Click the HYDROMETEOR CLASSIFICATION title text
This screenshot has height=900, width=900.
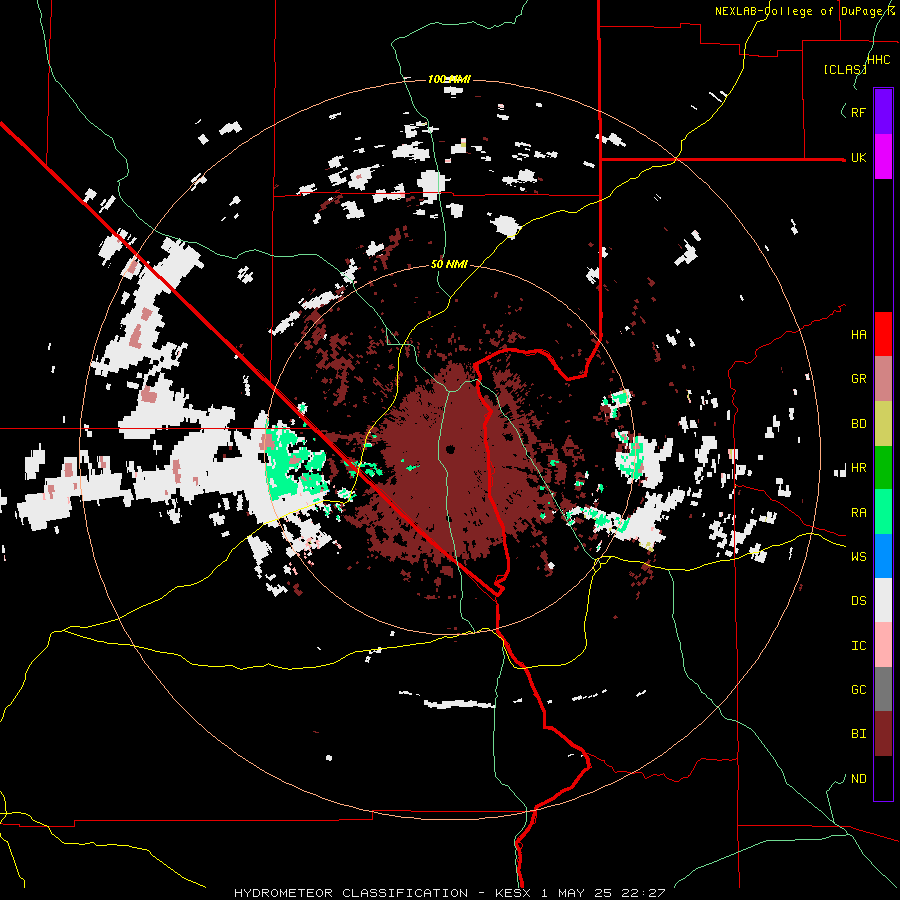pyautogui.click(x=351, y=893)
